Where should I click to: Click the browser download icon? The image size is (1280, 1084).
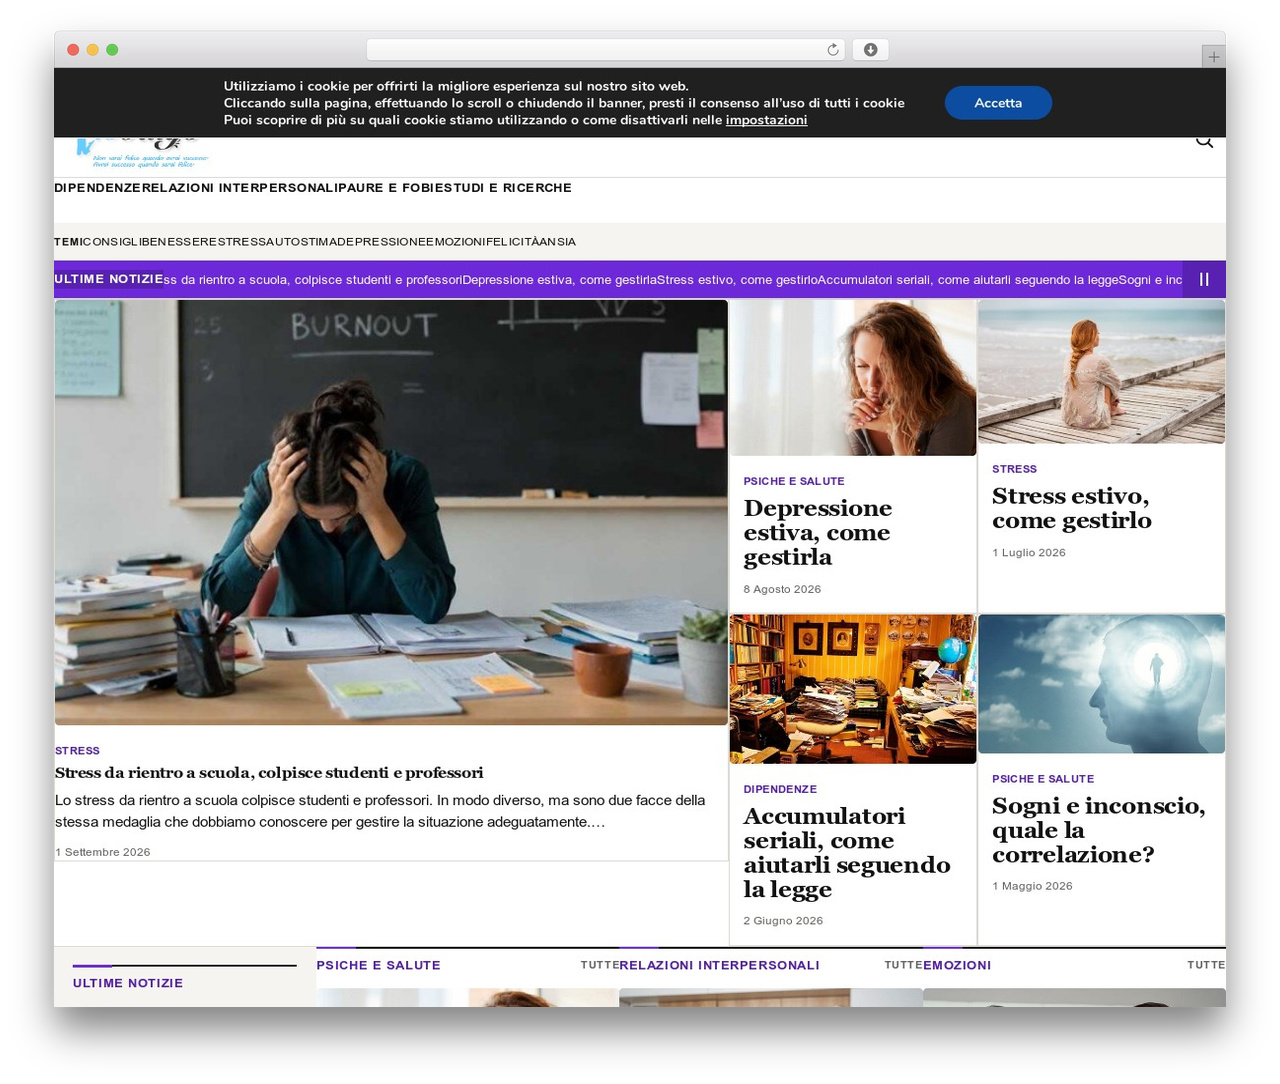870,50
